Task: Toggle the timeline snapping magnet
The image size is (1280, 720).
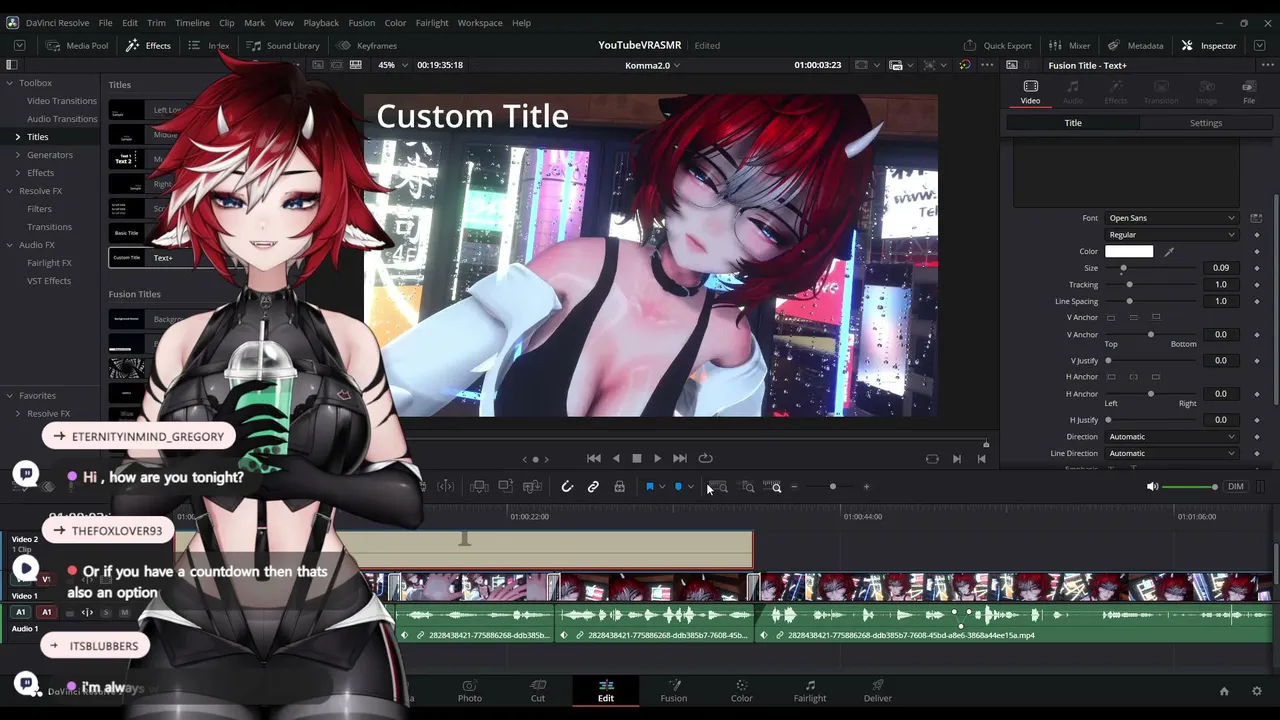Action: click(567, 487)
